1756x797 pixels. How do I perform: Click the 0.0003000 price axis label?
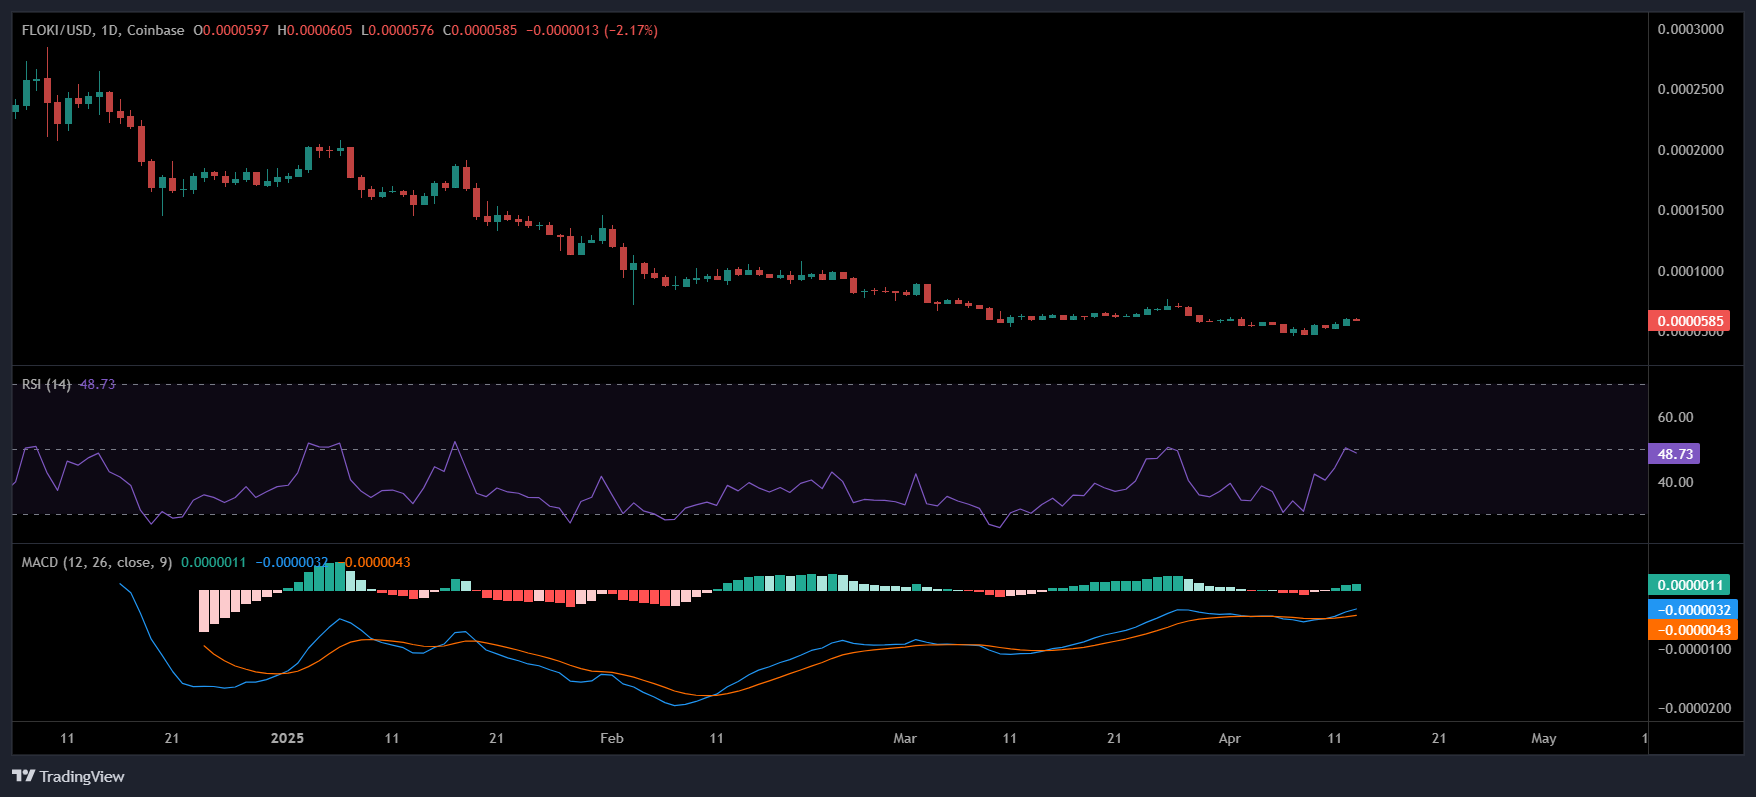(x=1690, y=29)
